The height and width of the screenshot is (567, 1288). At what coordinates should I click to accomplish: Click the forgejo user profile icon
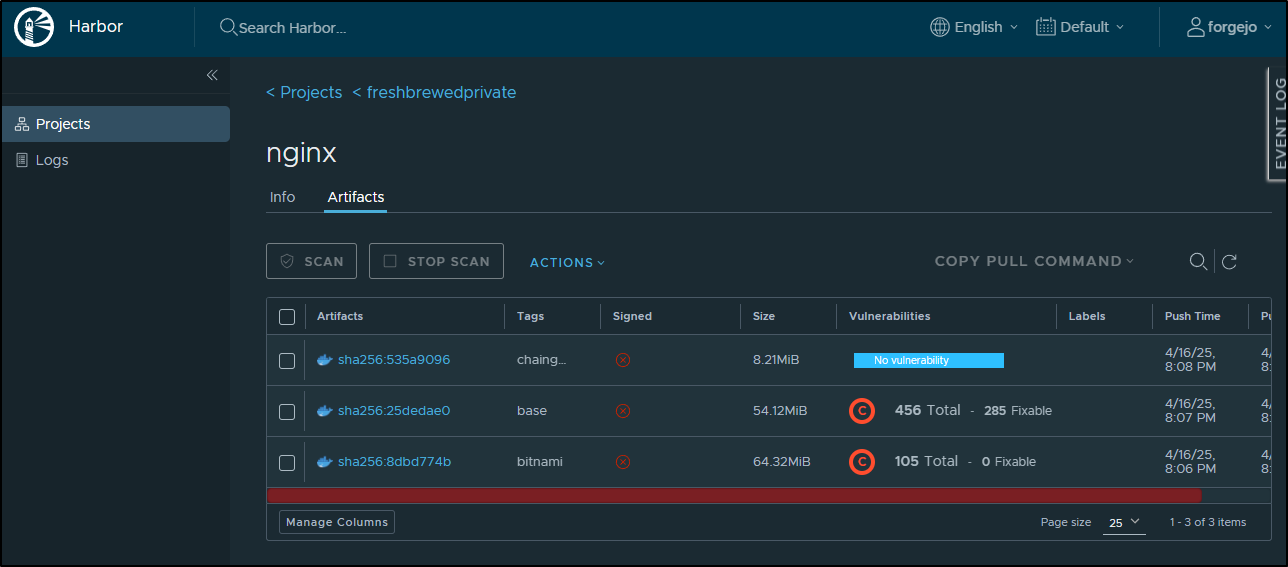(1195, 27)
